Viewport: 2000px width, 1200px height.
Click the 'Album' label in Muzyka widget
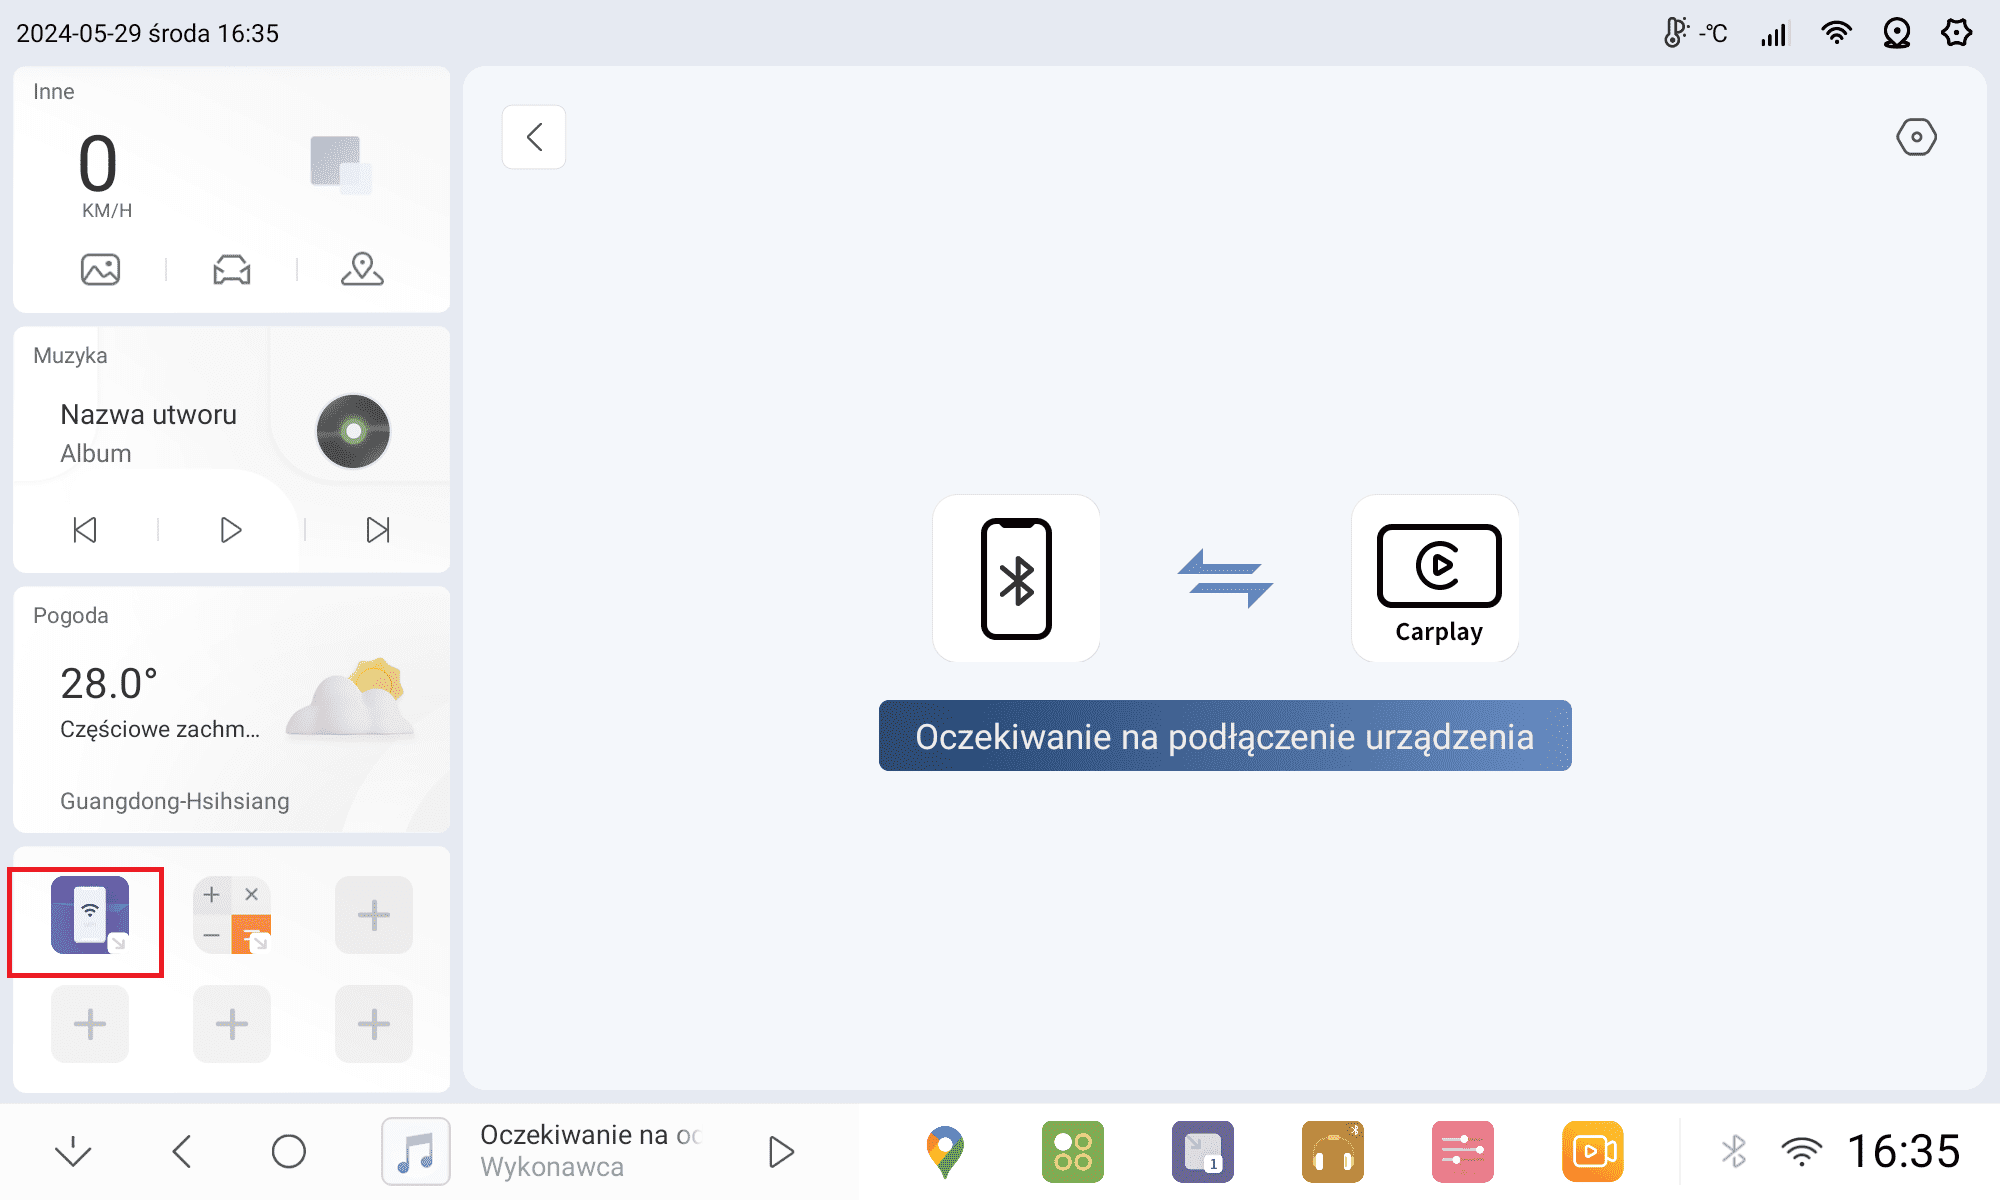pos(96,453)
